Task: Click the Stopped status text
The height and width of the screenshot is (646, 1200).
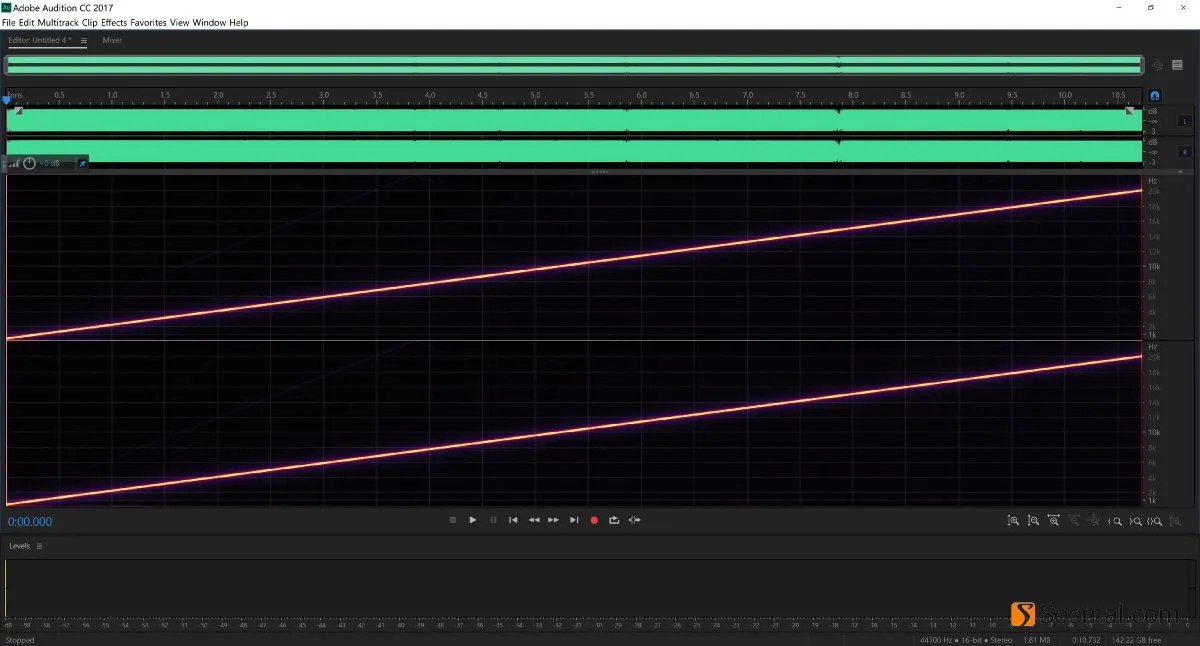Action: pos(20,640)
